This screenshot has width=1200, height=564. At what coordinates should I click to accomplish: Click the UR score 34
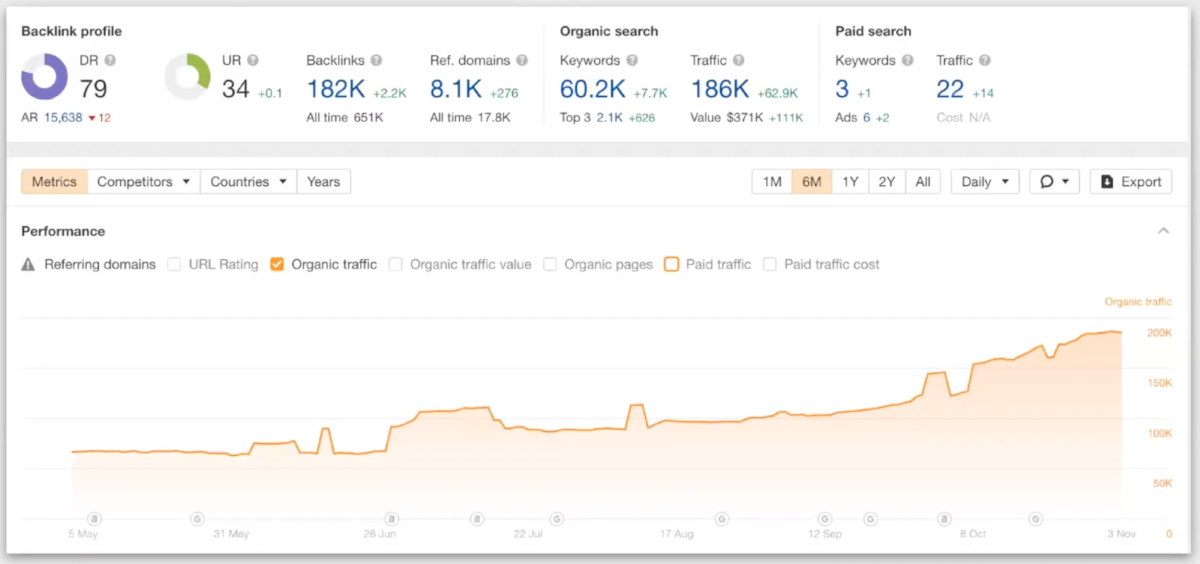pos(236,89)
